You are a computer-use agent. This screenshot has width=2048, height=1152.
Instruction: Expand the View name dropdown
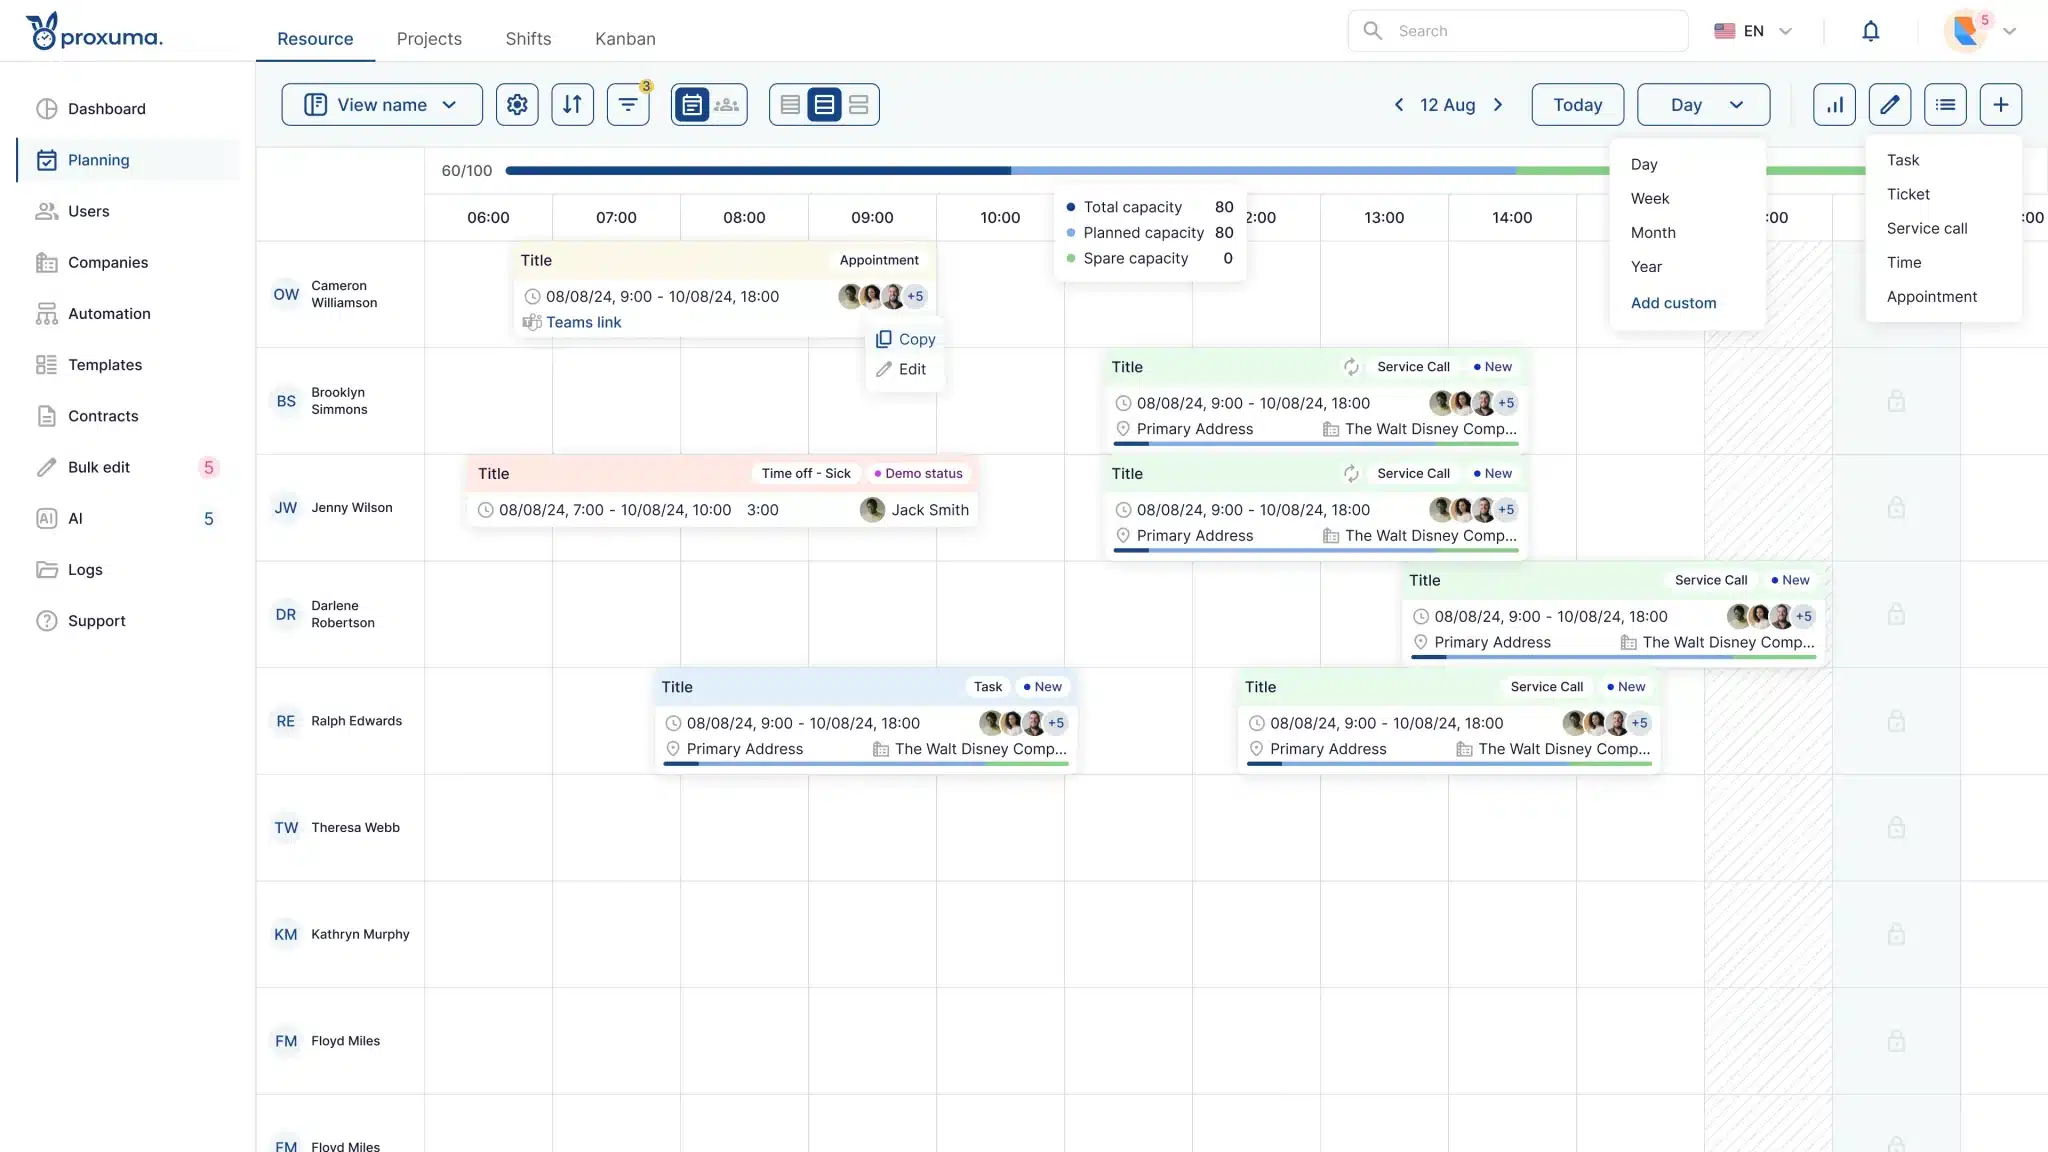coord(382,105)
